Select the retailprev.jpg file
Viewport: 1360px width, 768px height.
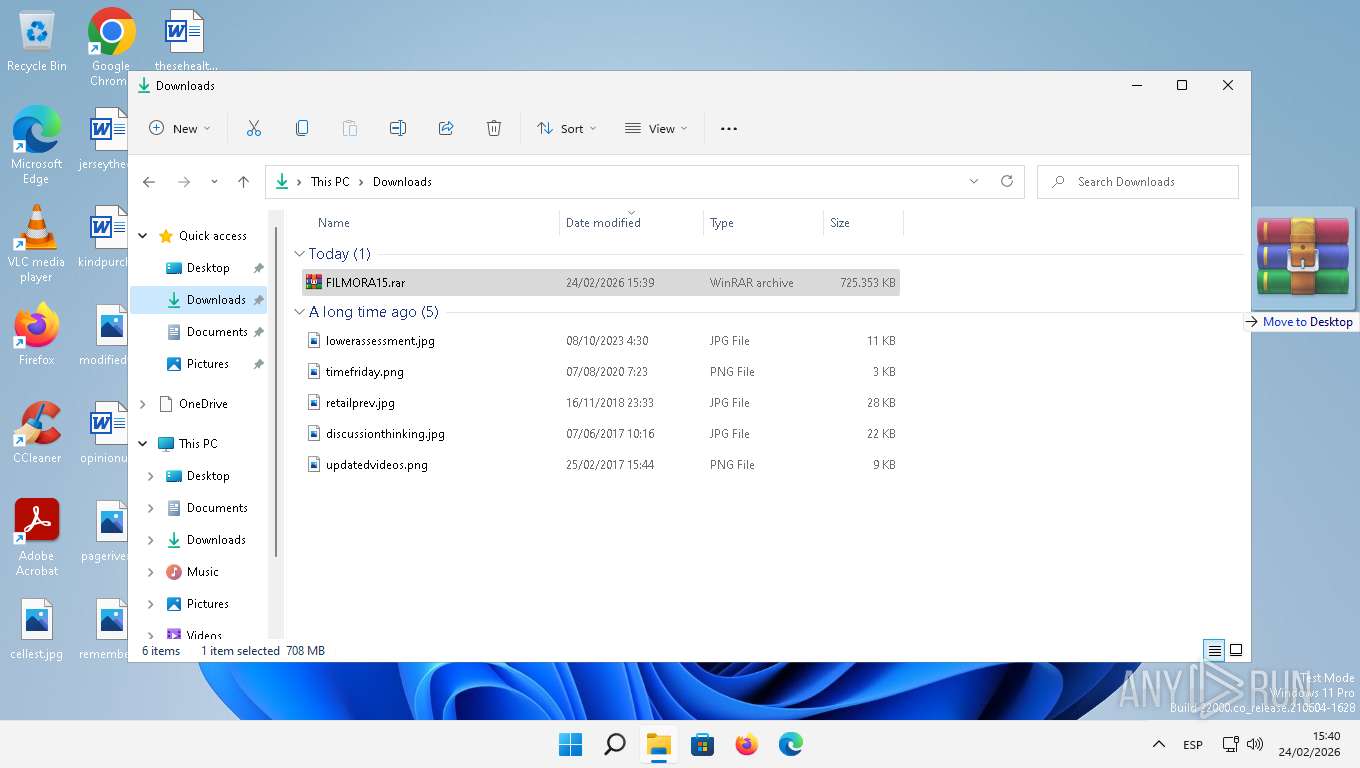601,403
